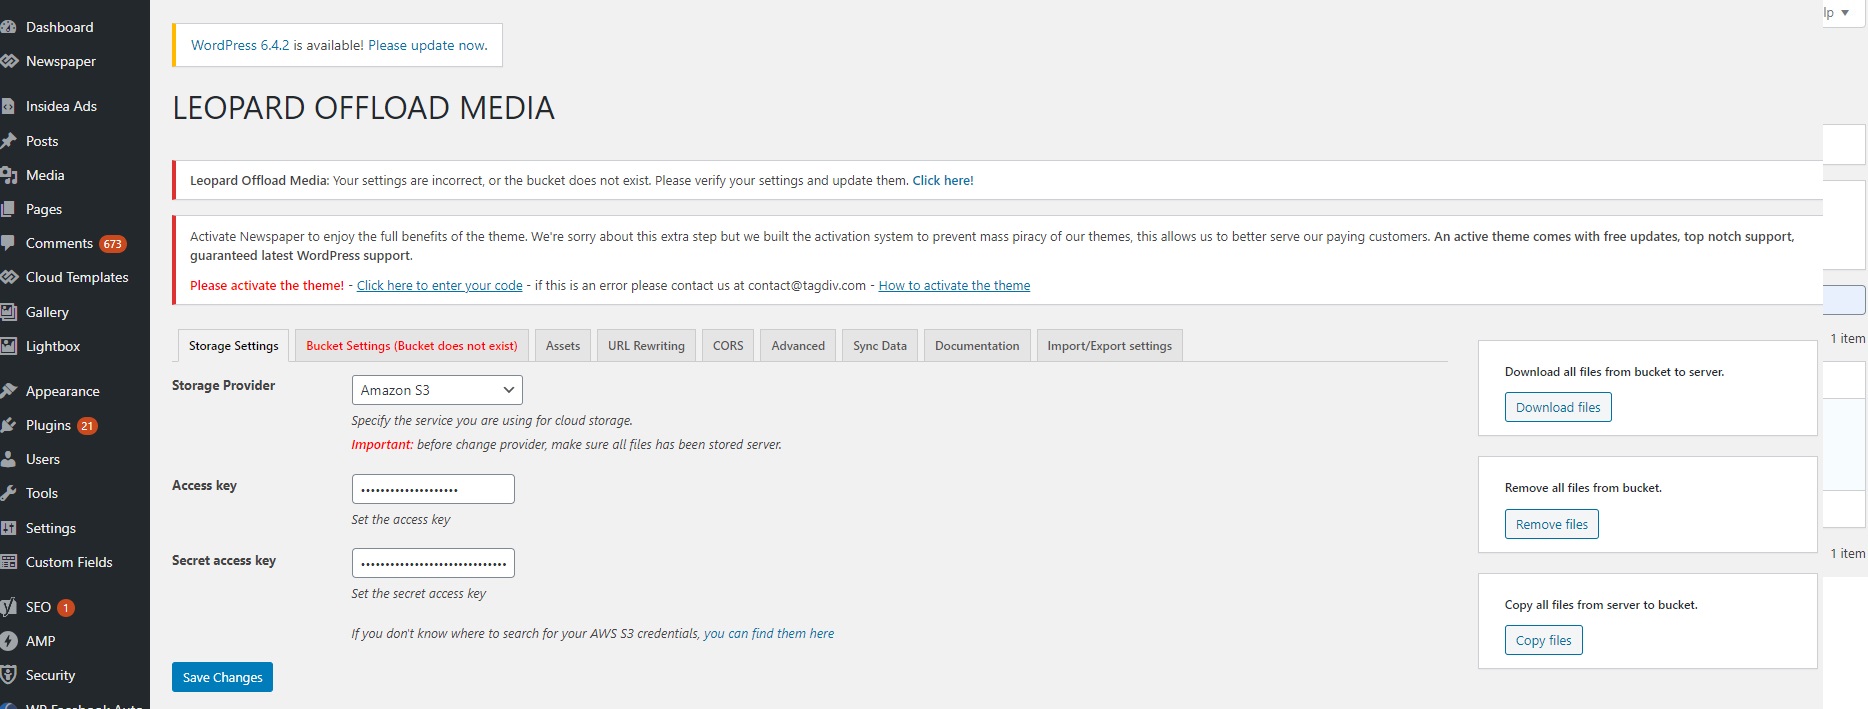Image resolution: width=1868 pixels, height=709 pixels.
Task: Click the AMP lightning icon
Action: (x=8, y=641)
